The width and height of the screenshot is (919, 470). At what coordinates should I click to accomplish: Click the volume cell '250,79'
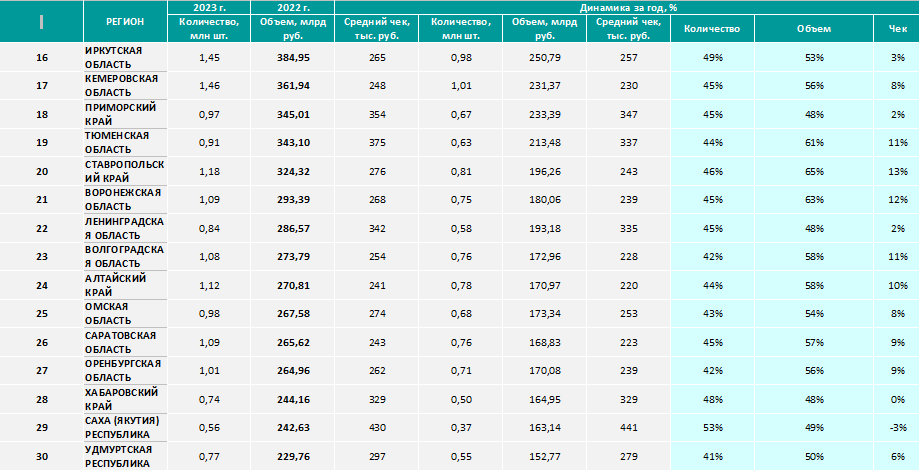[x=544, y=57]
